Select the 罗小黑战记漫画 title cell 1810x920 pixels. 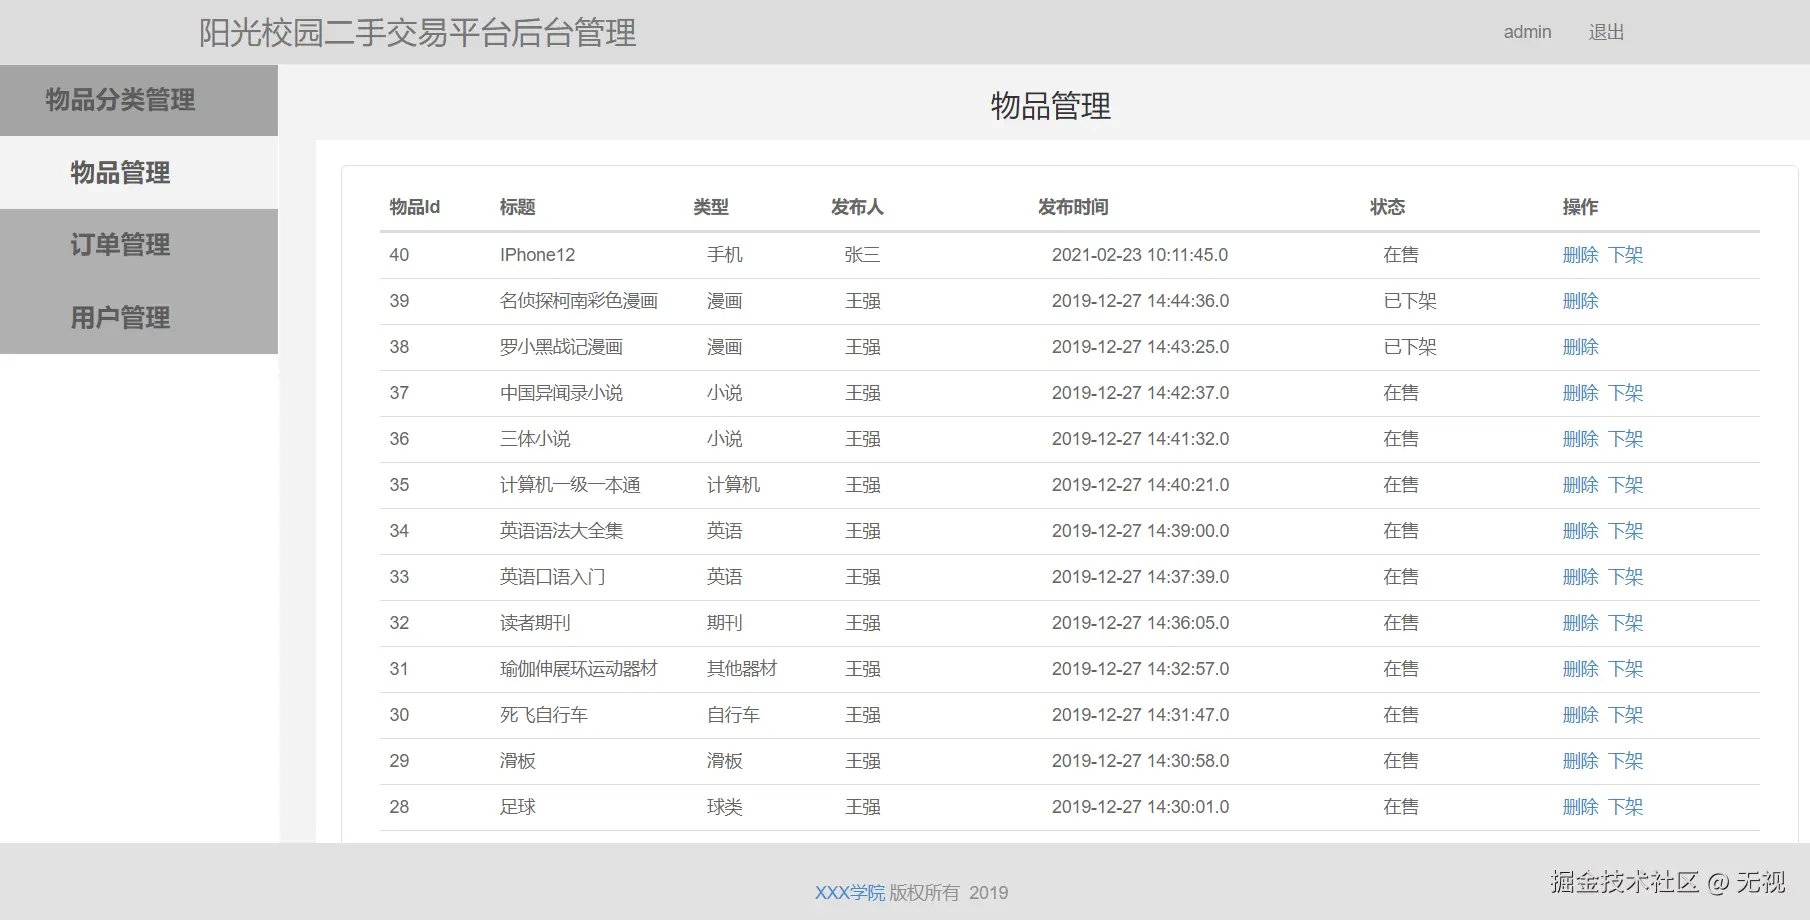[x=561, y=347]
